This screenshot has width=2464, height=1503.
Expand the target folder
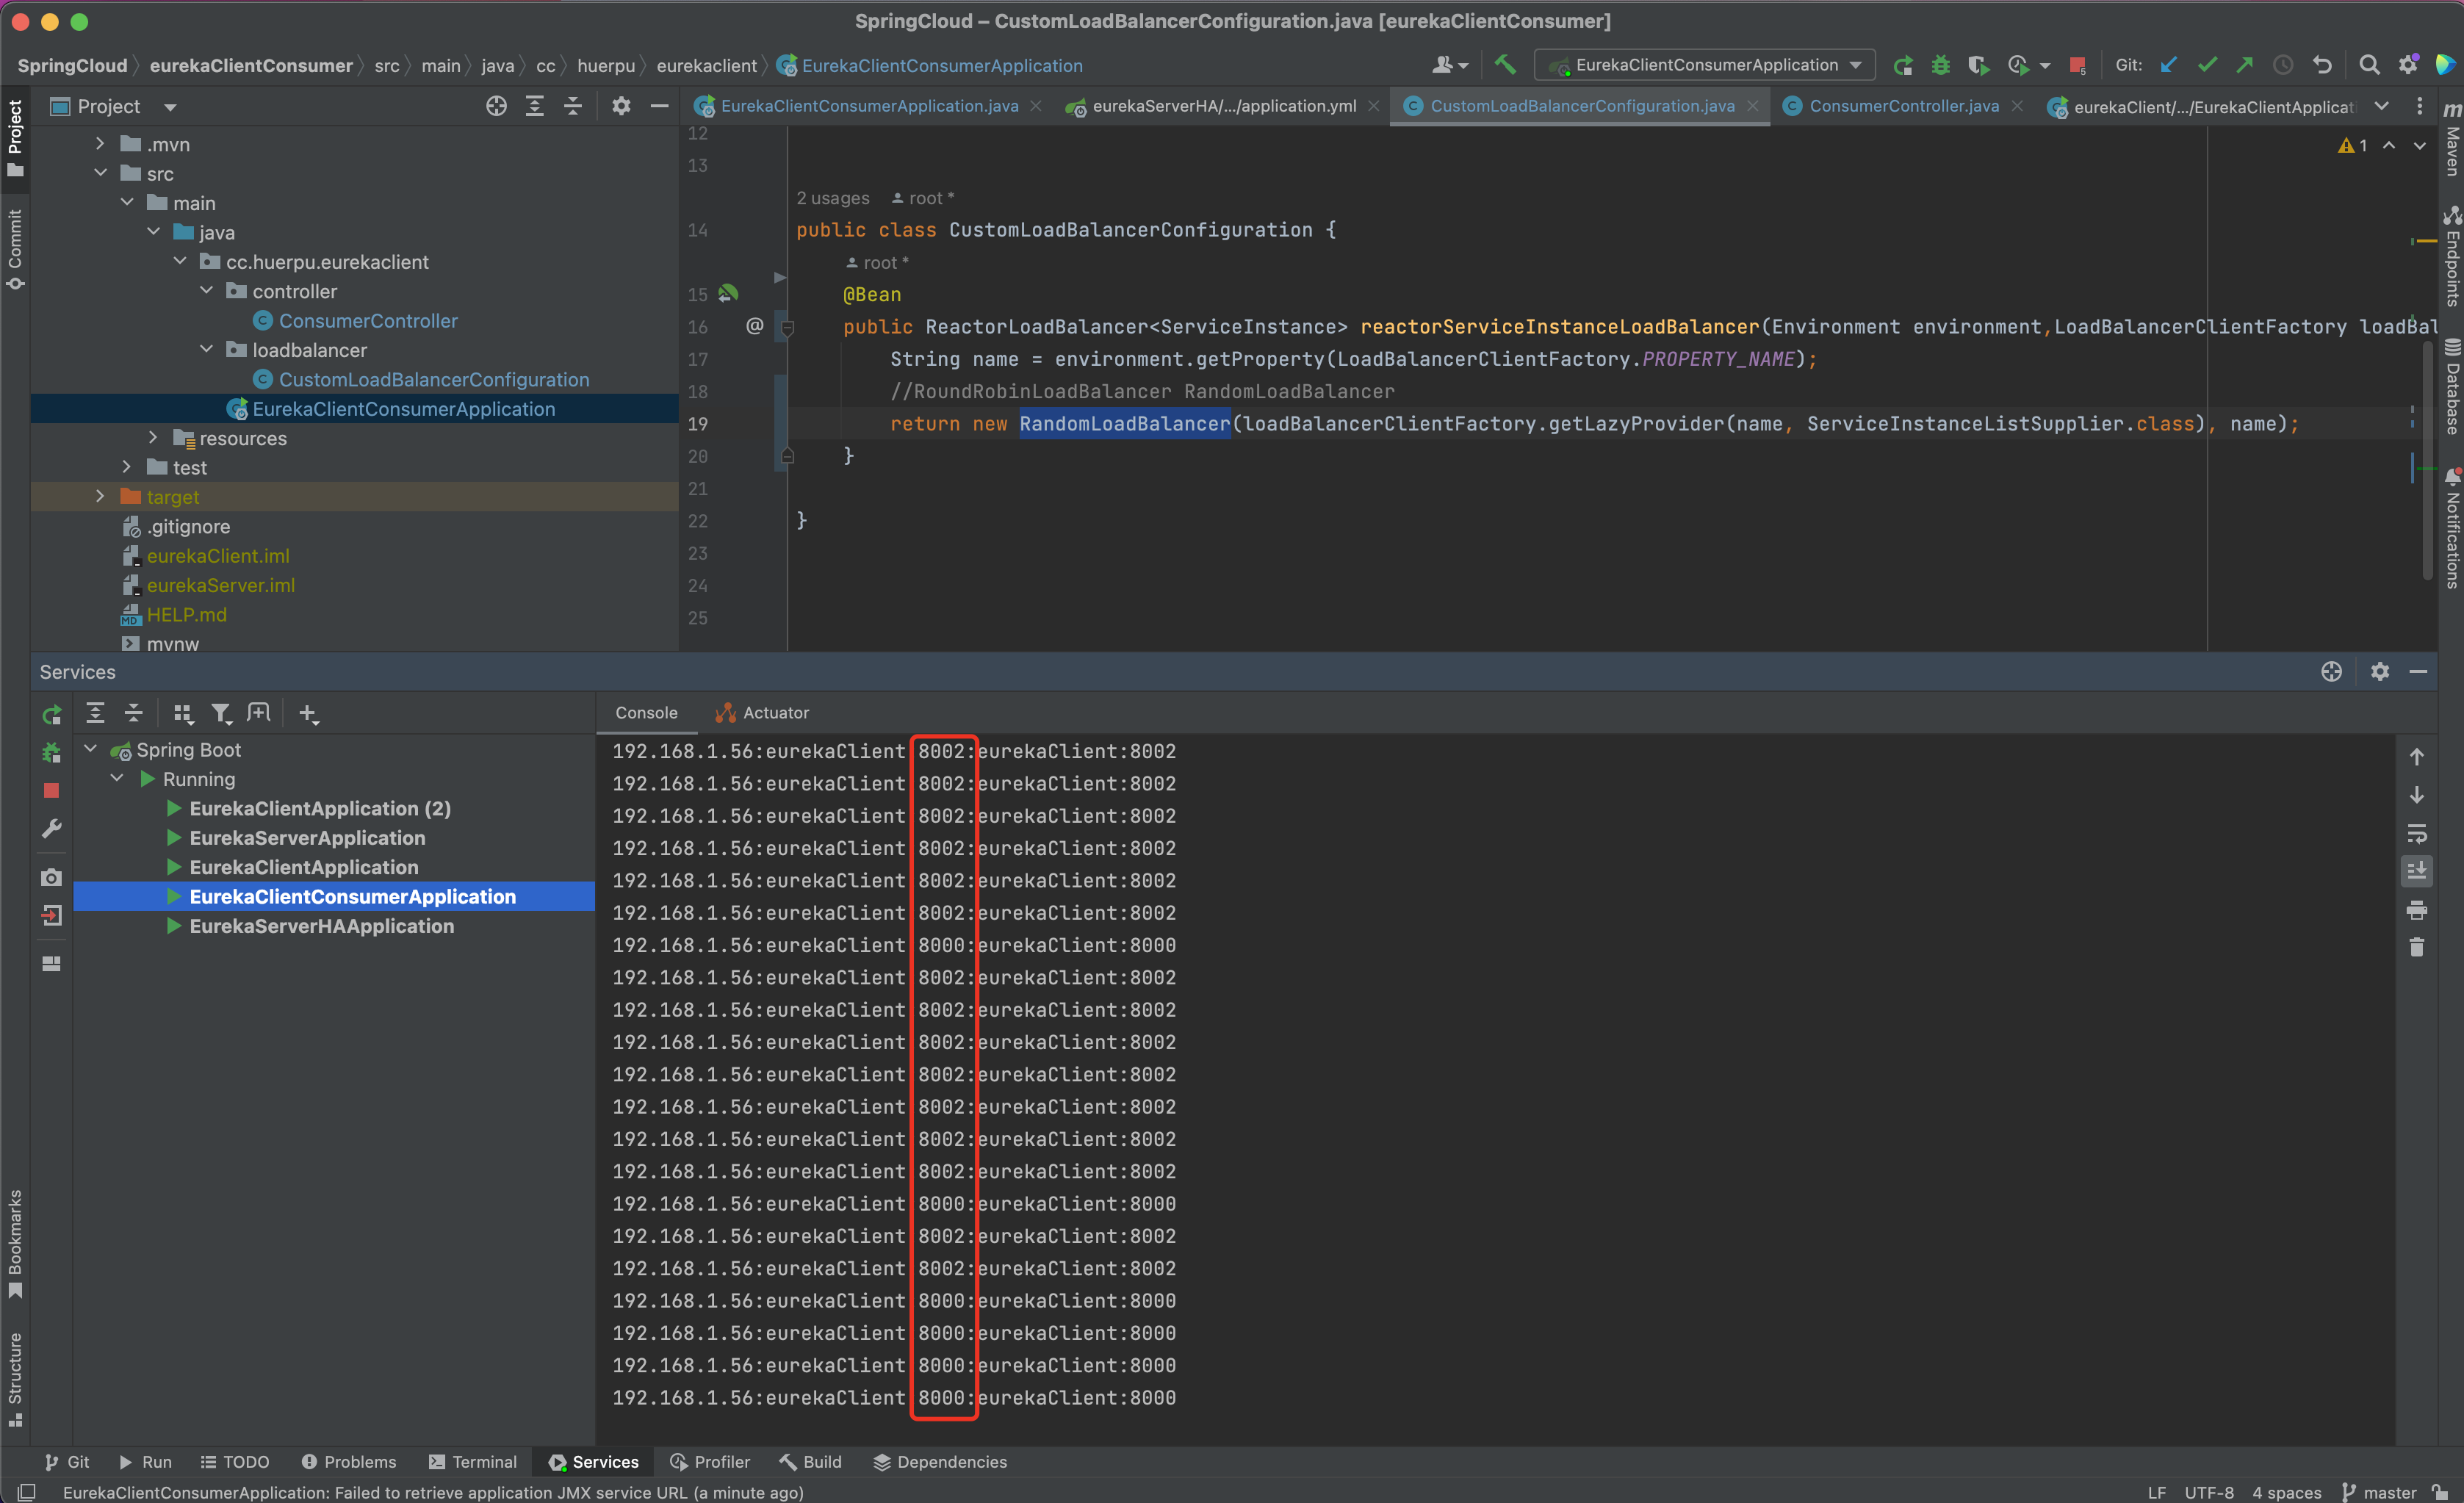coord(99,496)
